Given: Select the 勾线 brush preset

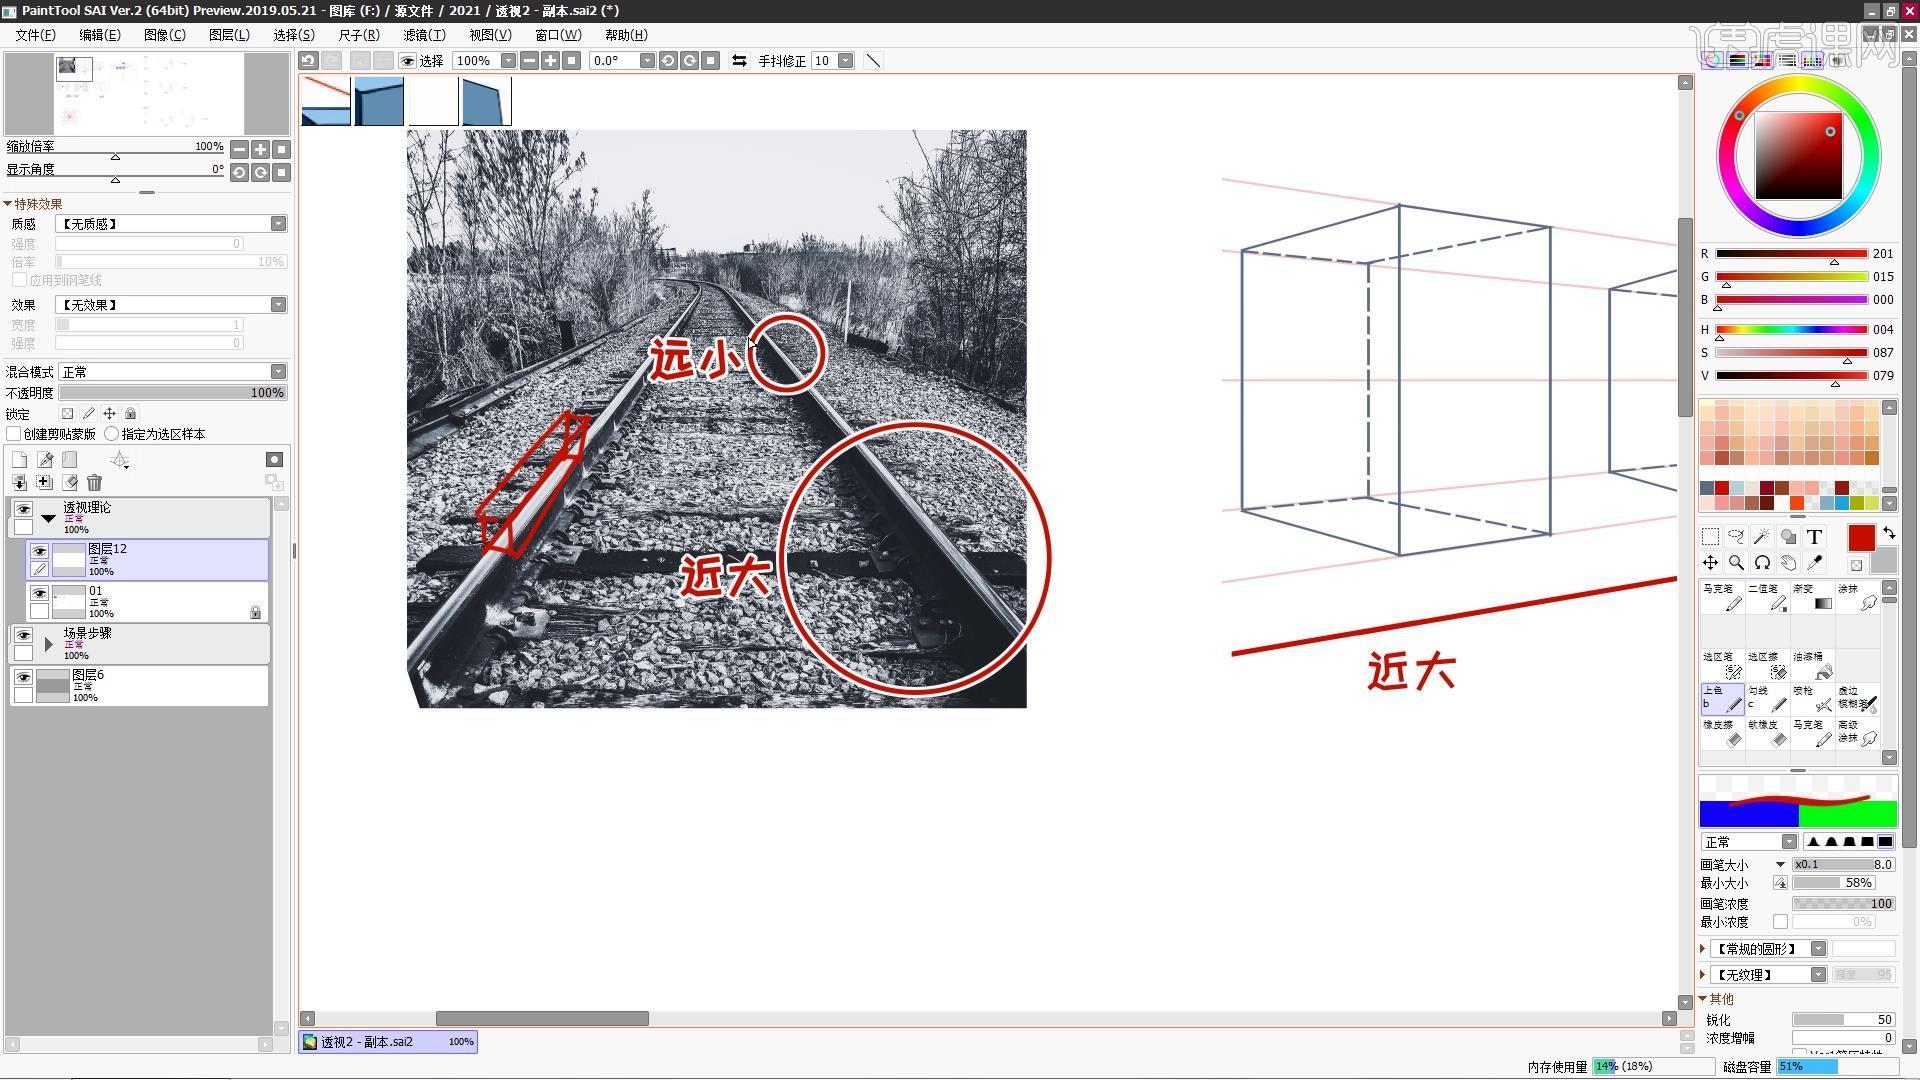Looking at the screenshot, I should coord(1767,698).
